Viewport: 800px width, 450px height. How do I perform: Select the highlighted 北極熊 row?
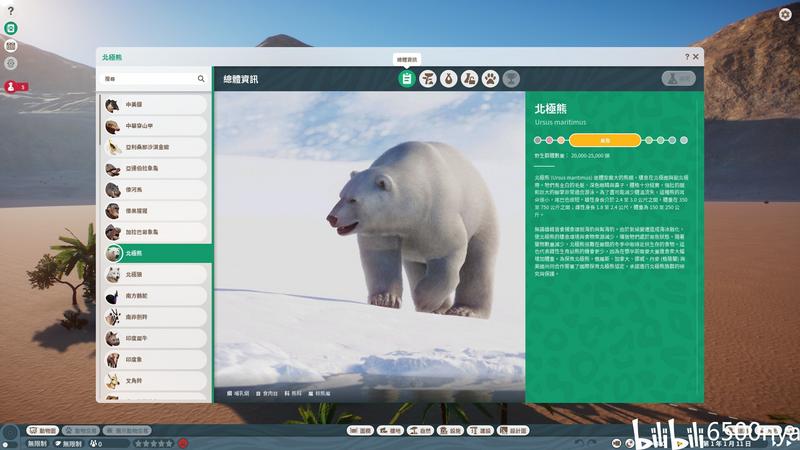[157, 253]
